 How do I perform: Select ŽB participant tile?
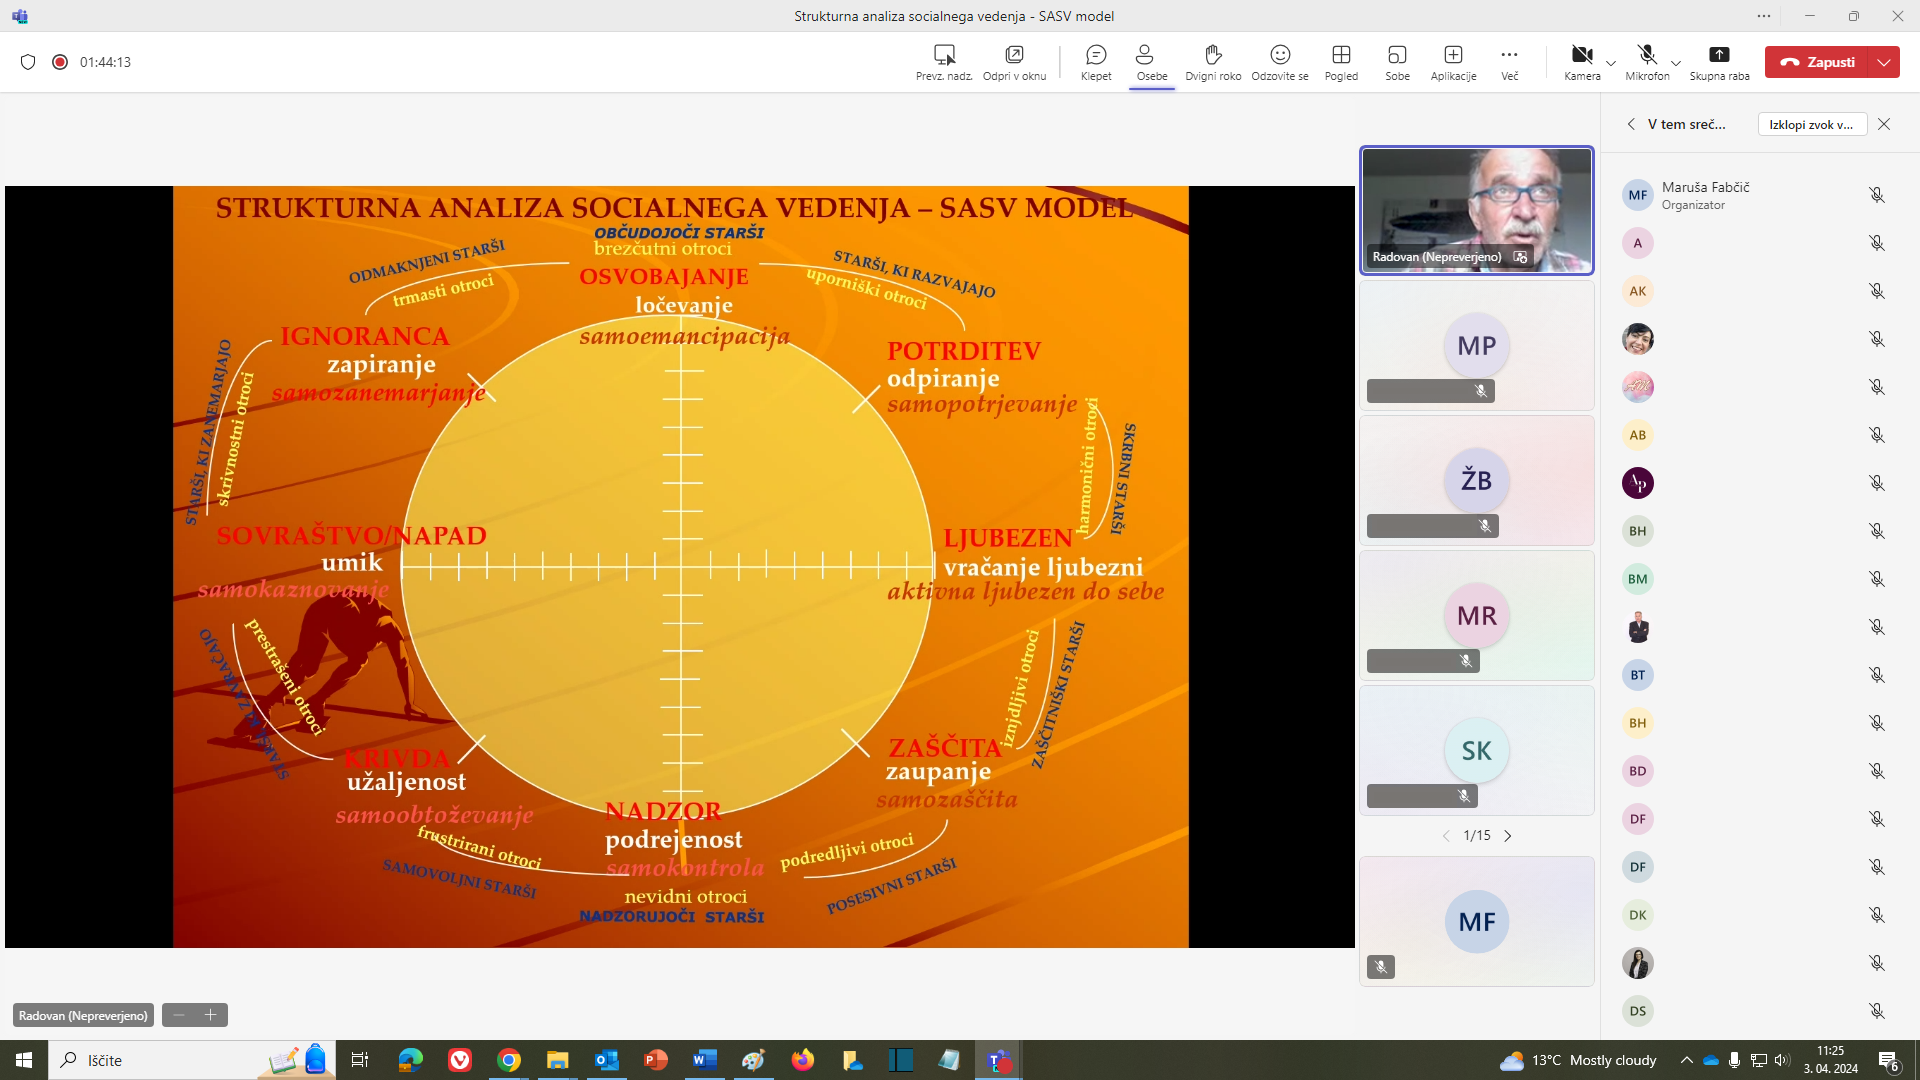[1476, 480]
